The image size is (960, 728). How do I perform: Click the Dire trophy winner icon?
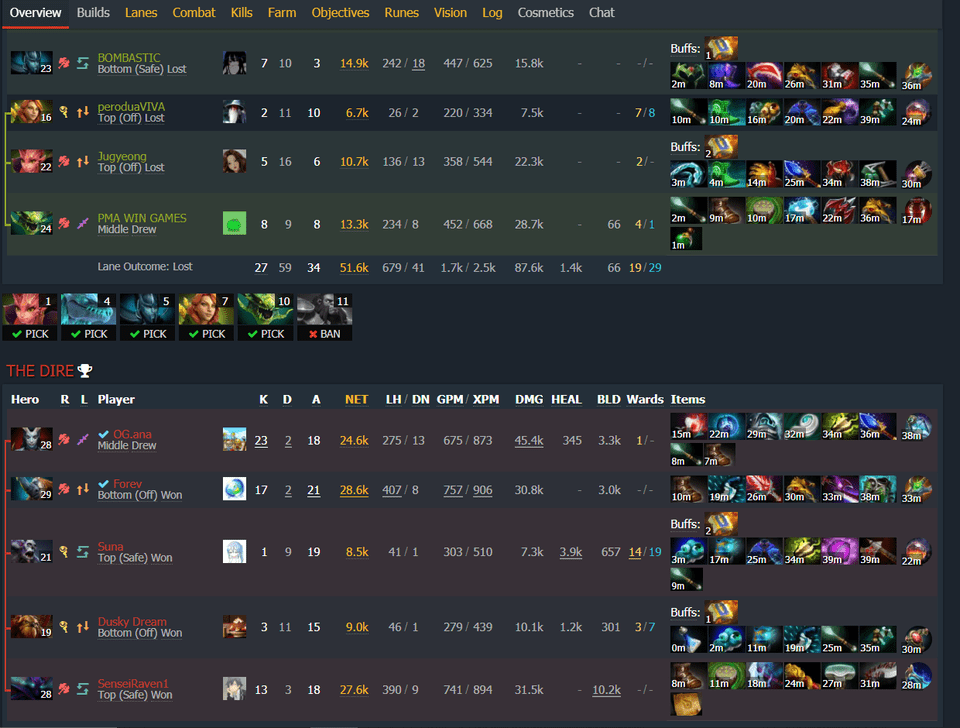click(x=85, y=371)
